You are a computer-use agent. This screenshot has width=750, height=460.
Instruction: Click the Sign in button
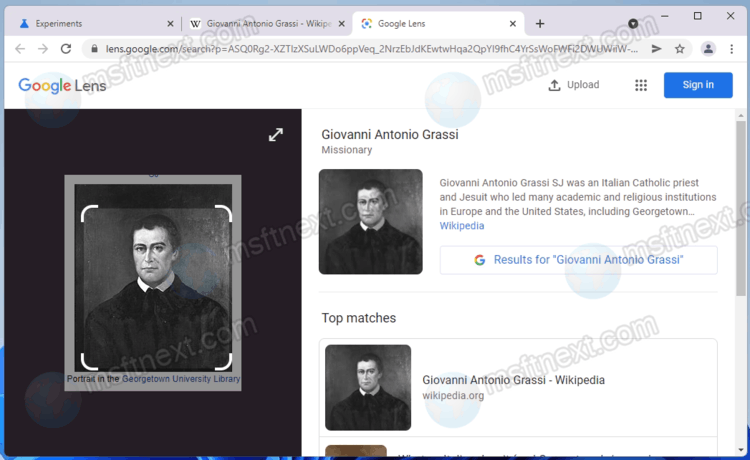pyautogui.click(x=698, y=85)
